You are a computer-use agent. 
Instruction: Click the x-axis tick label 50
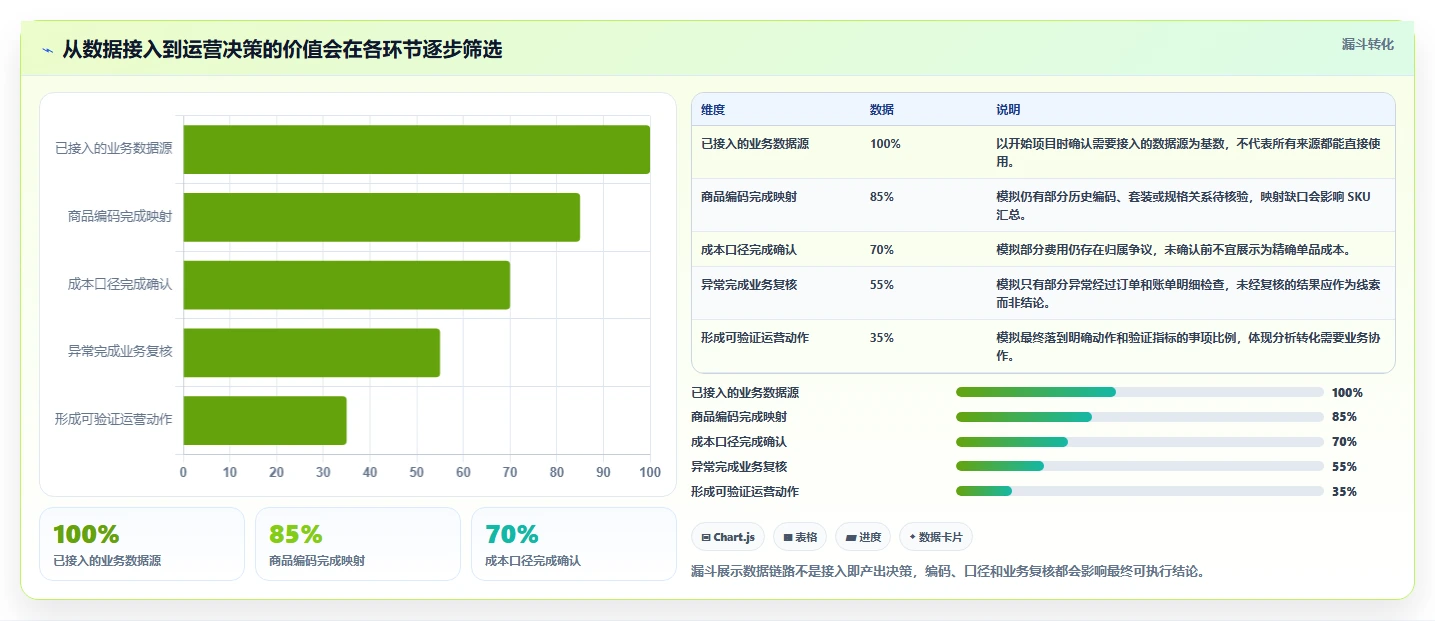click(417, 472)
